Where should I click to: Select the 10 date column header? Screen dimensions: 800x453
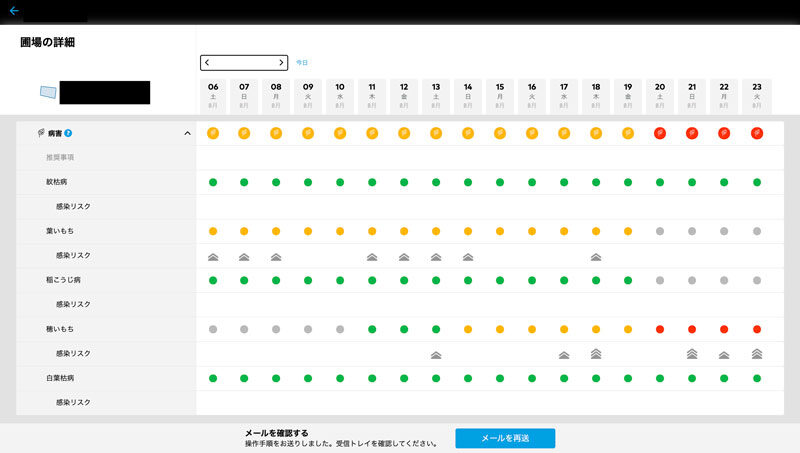[340, 96]
